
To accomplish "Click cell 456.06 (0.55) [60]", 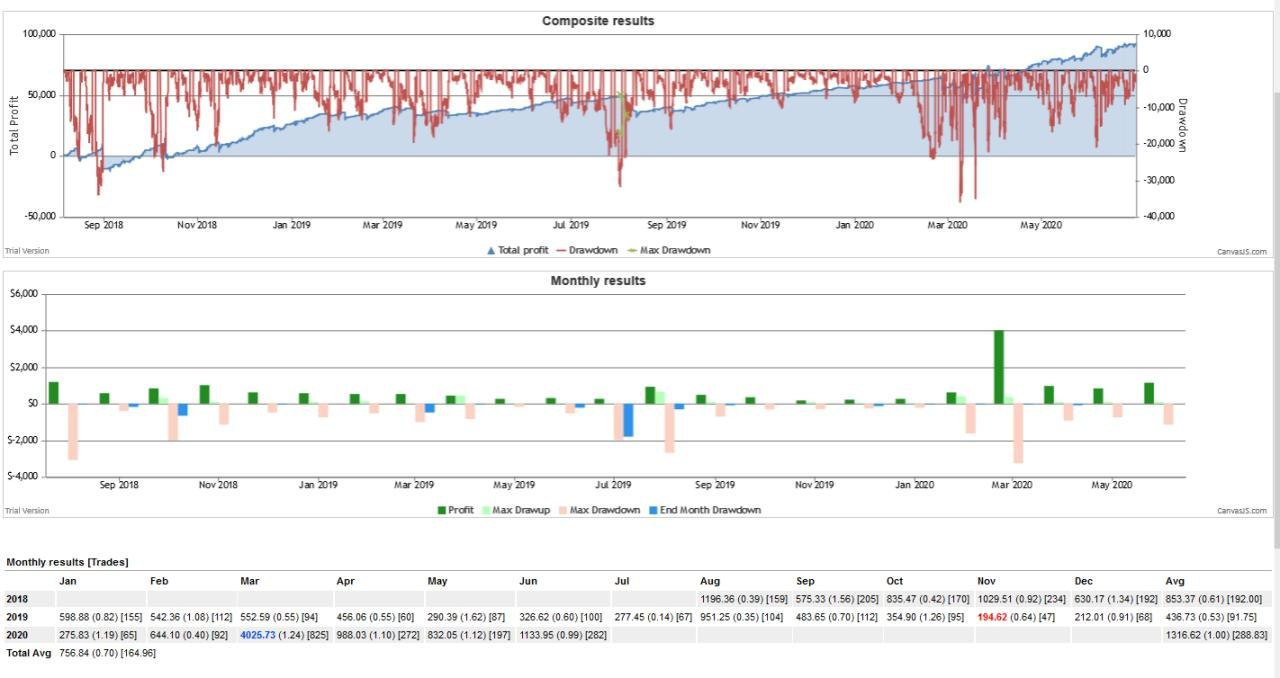I will point(375,617).
